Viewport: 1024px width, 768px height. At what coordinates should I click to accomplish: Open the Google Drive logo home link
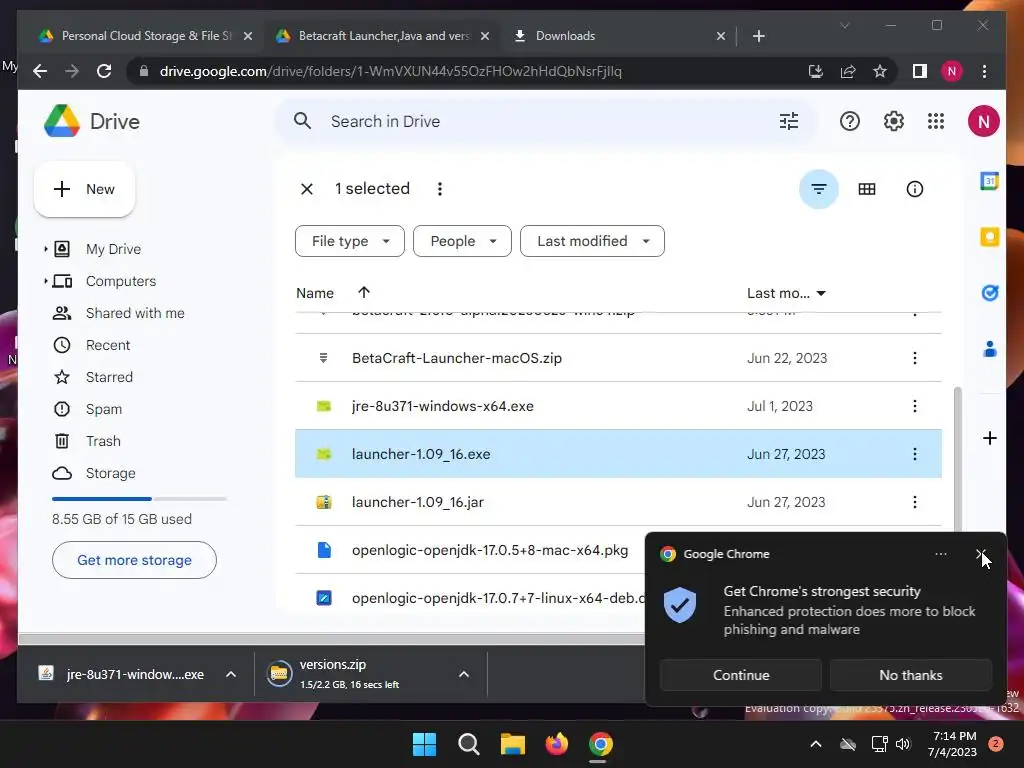pyautogui.click(x=91, y=121)
